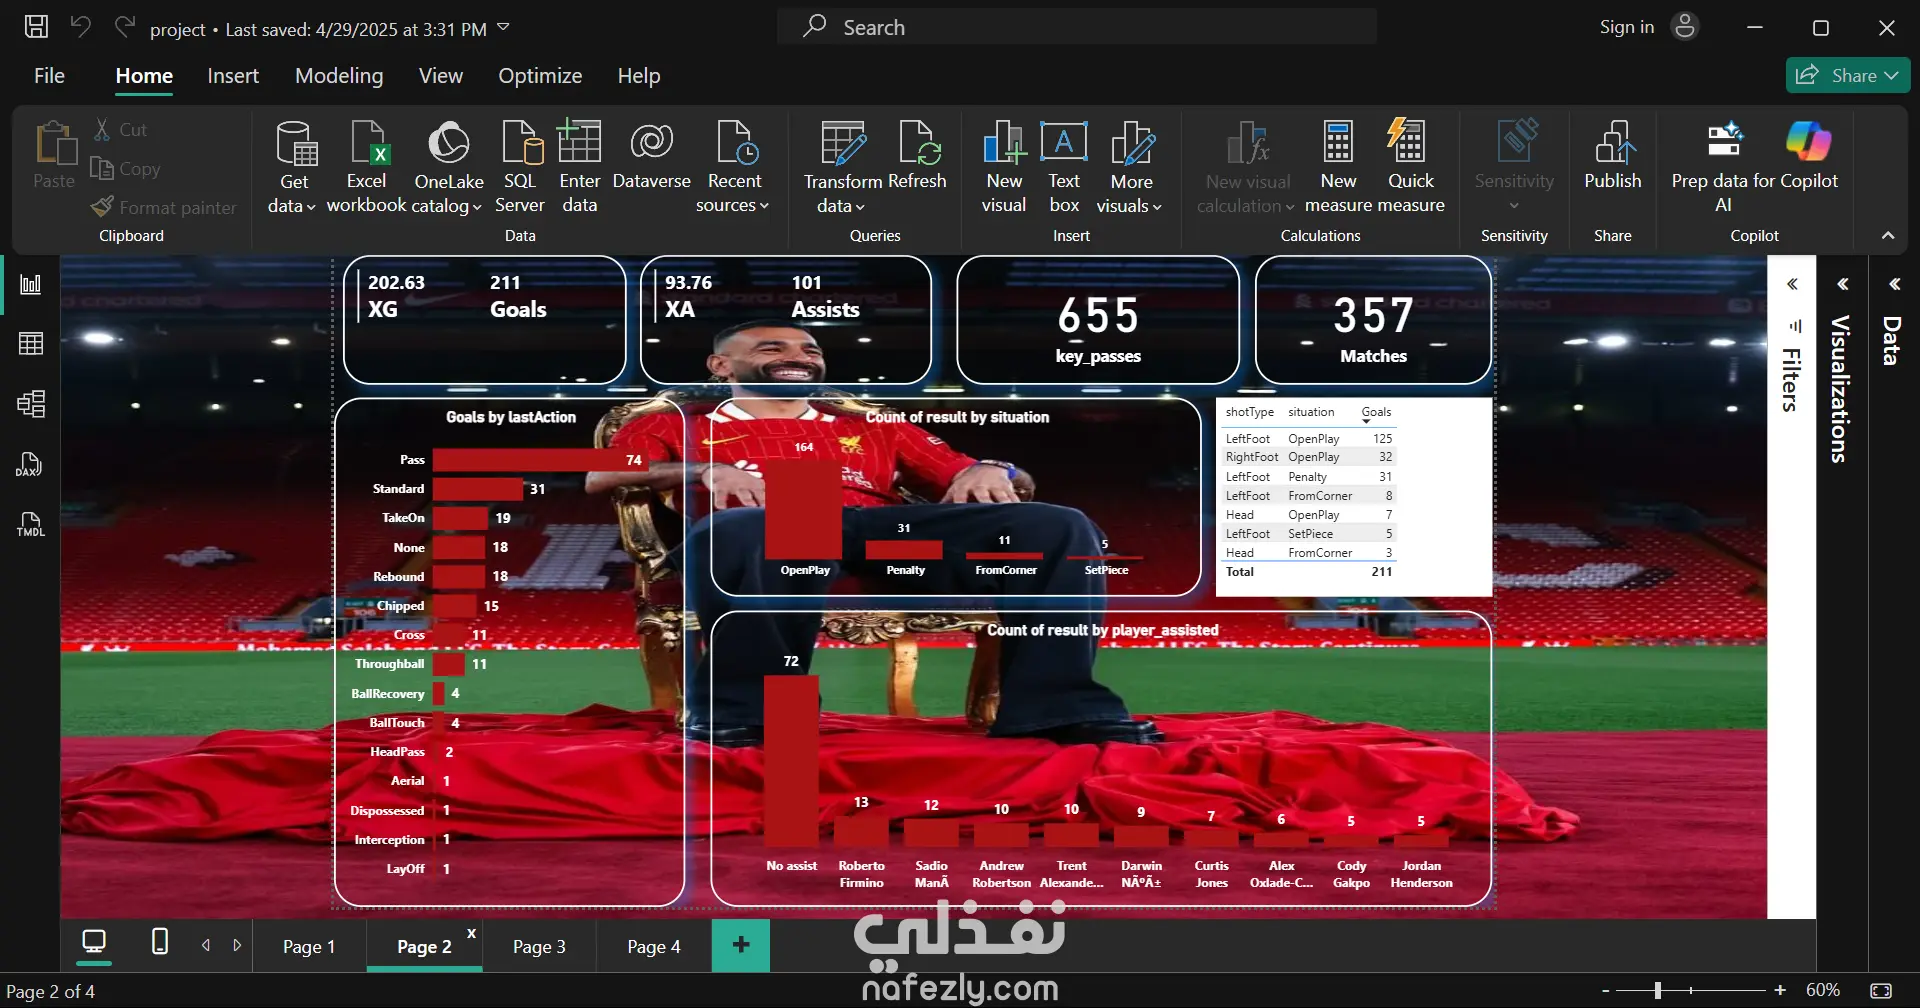Viewport: 1920px width, 1008px height.
Task: Refresh the data
Action: click(x=918, y=156)
